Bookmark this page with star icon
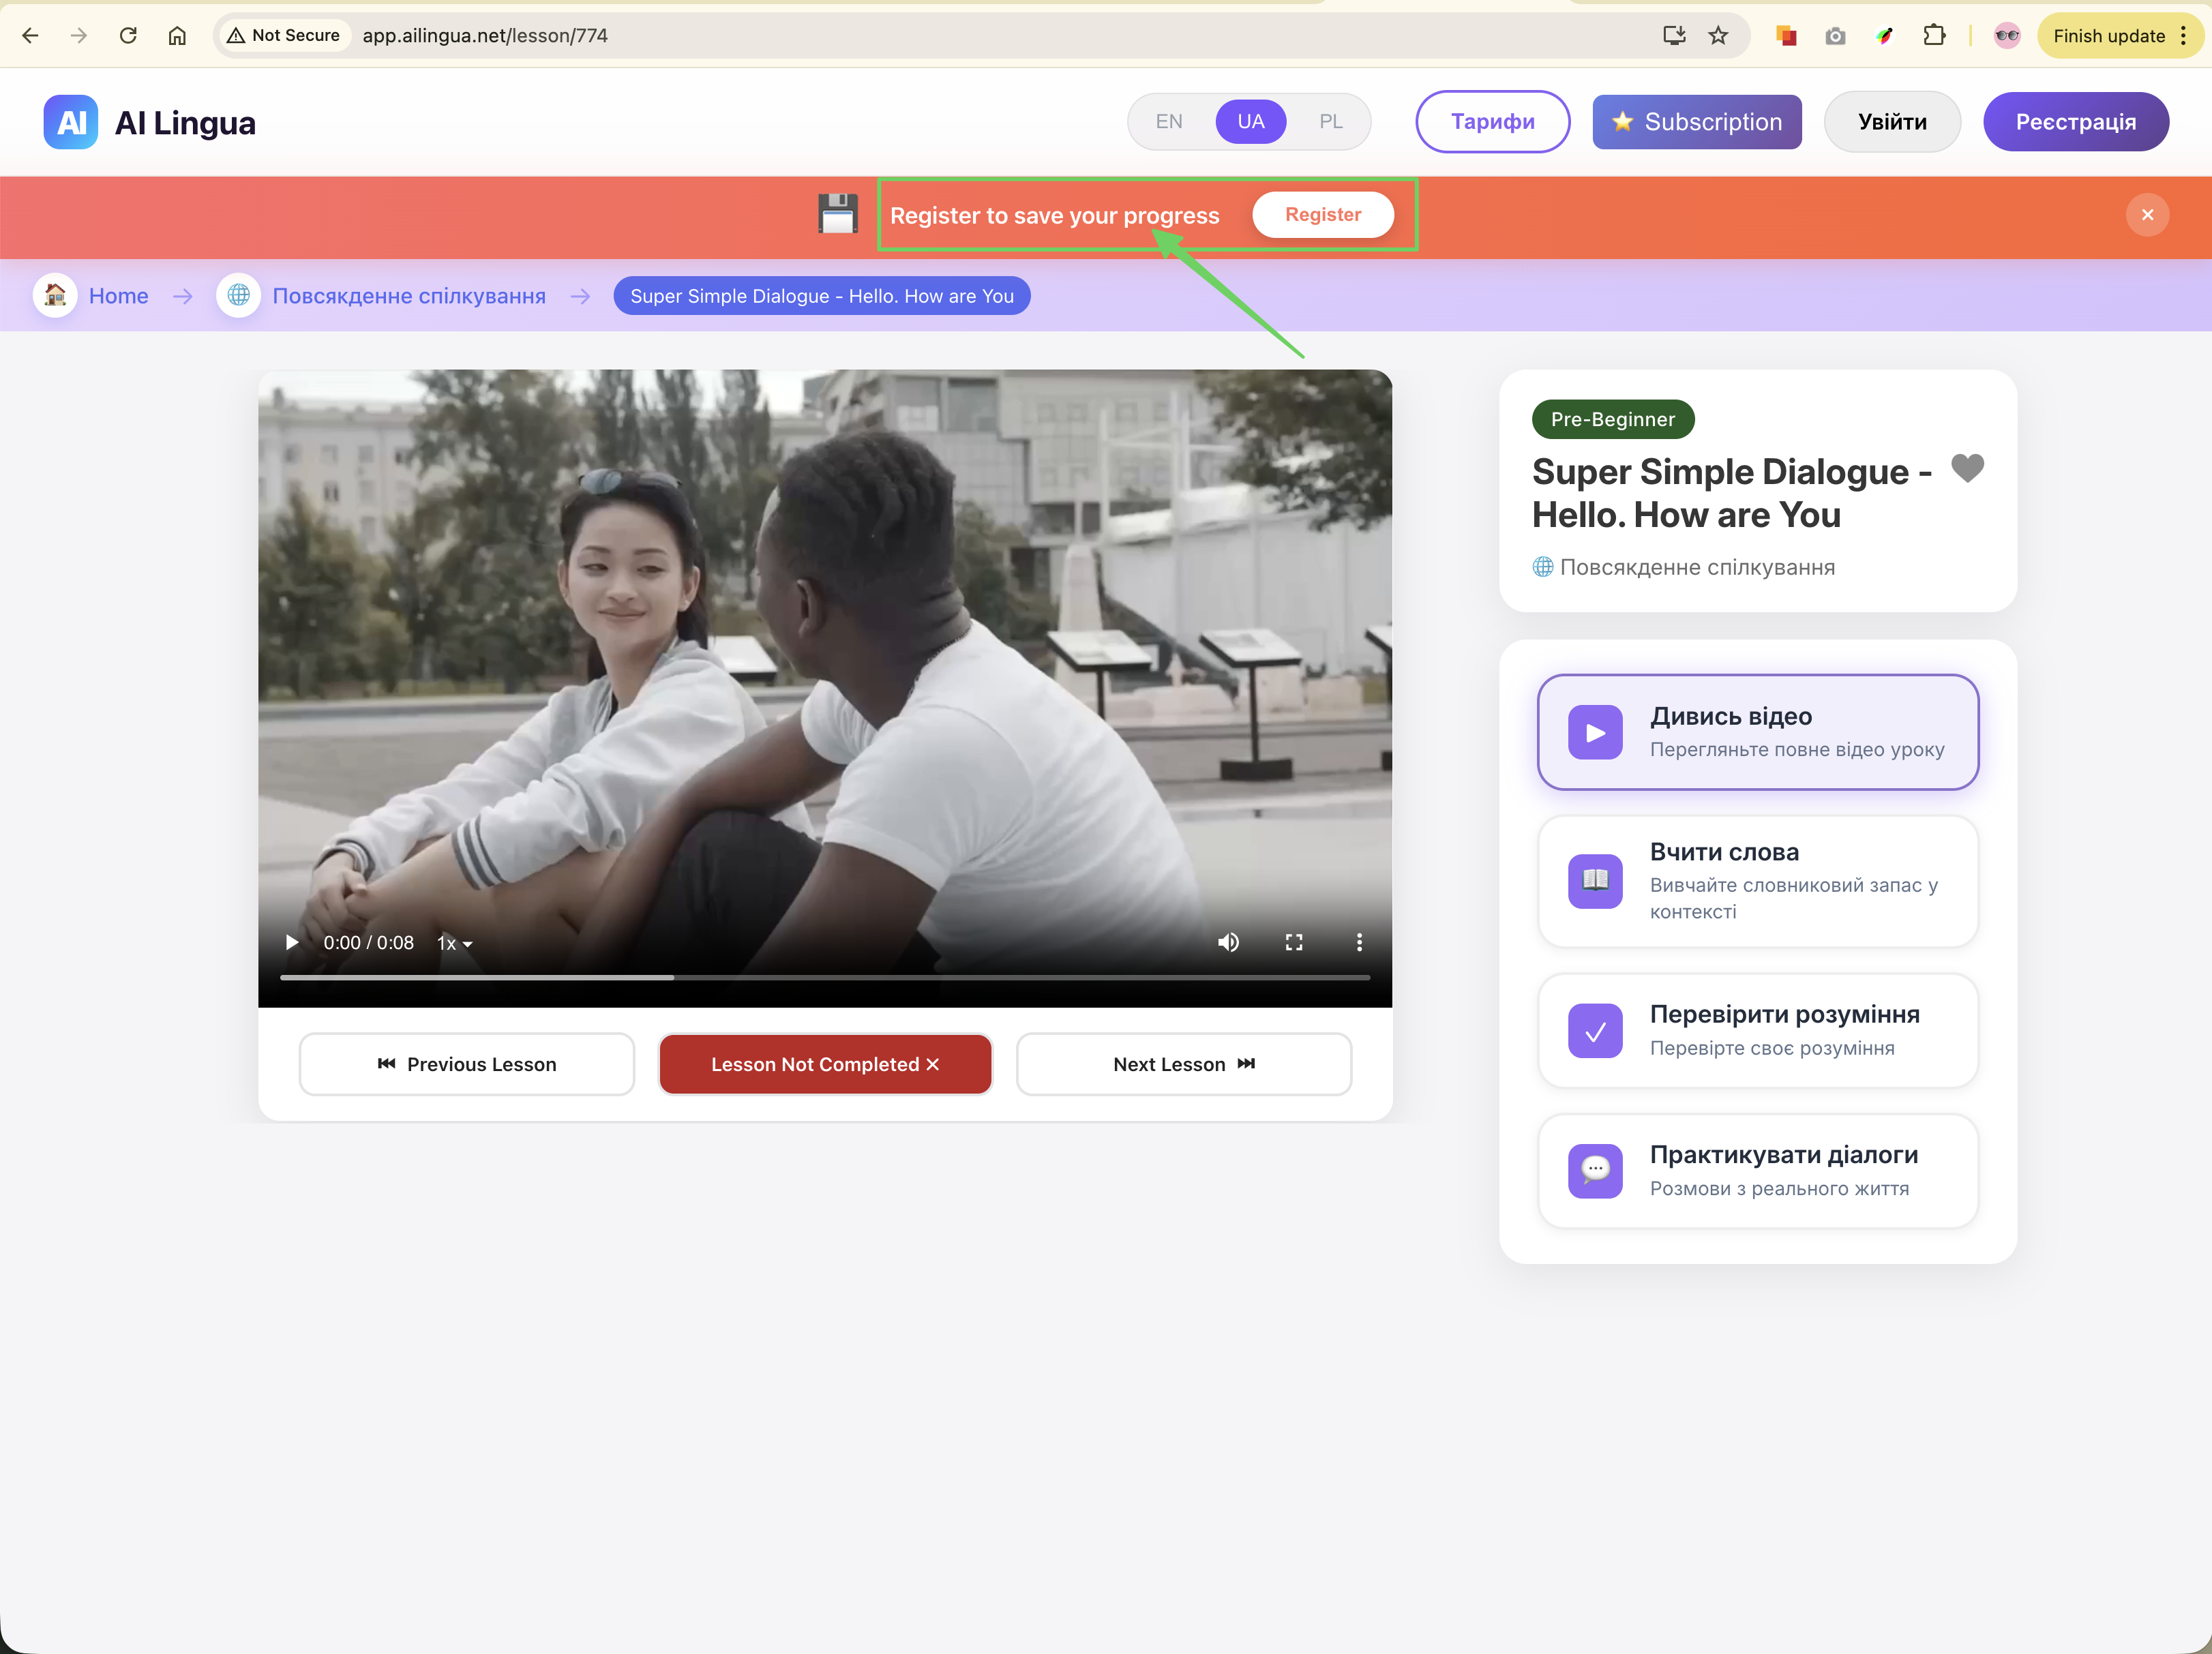Screen dimensions: 2212x1654 click(x=1718, y=36)
